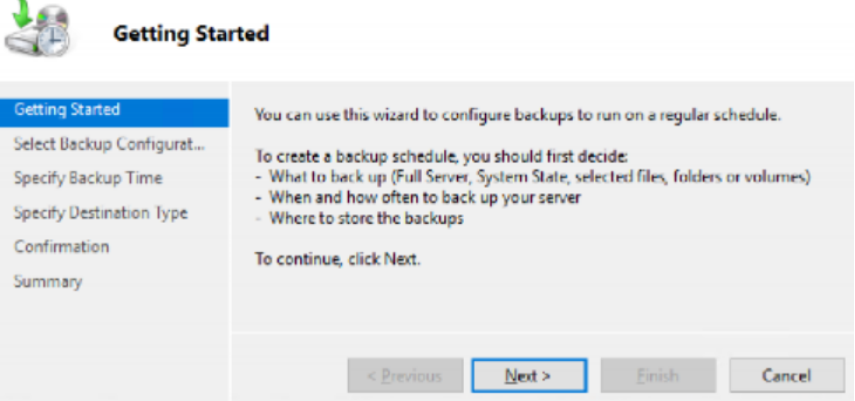Viewport: 855px width, 401px height.
Task: Click the 'What to back up' bullet line
Action: click(533, 178)
